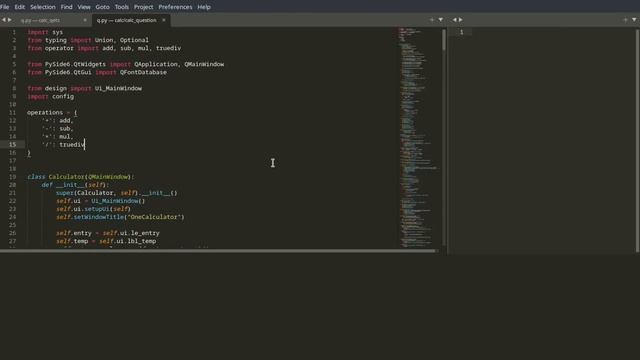This screenshot has width=640, height=360.
Task: Click 'self.ui.le_entry' on line 26
Action: click(x=131, y=233)
